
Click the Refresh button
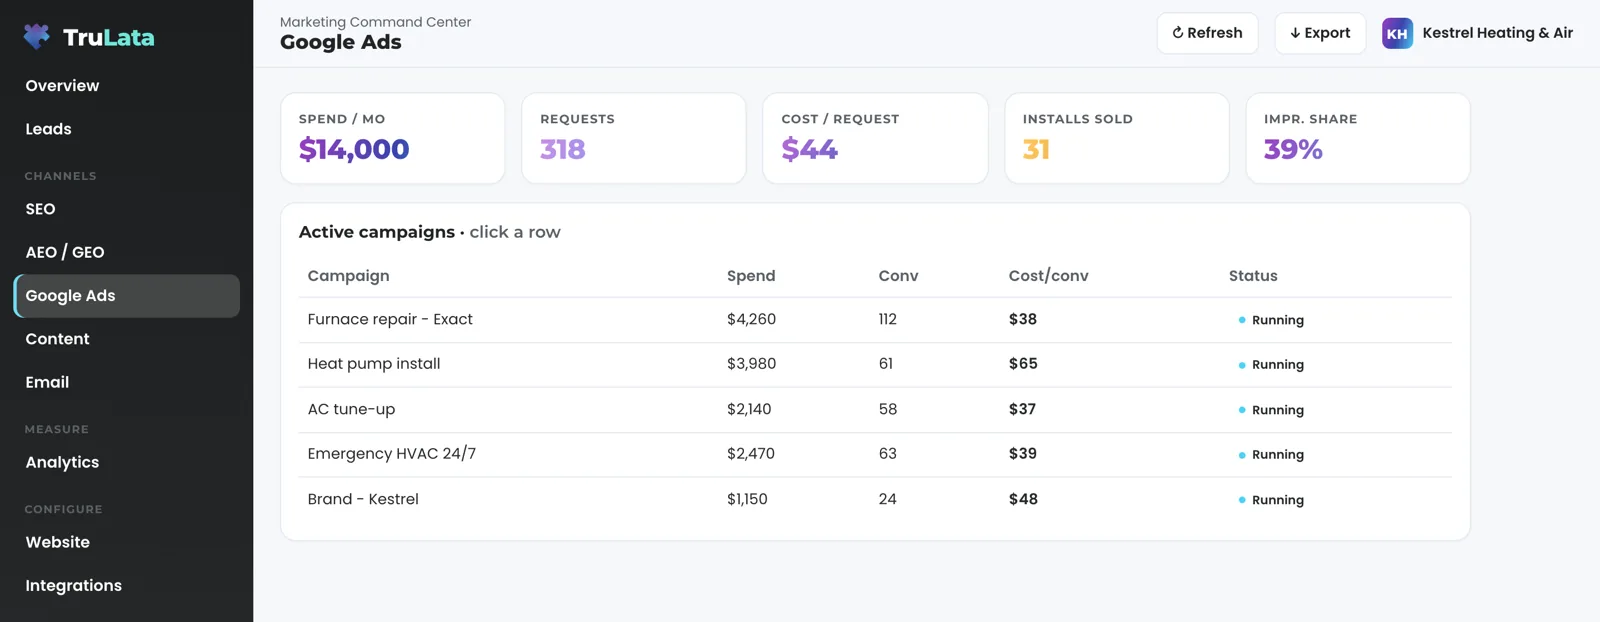[x=1207, y=33]
